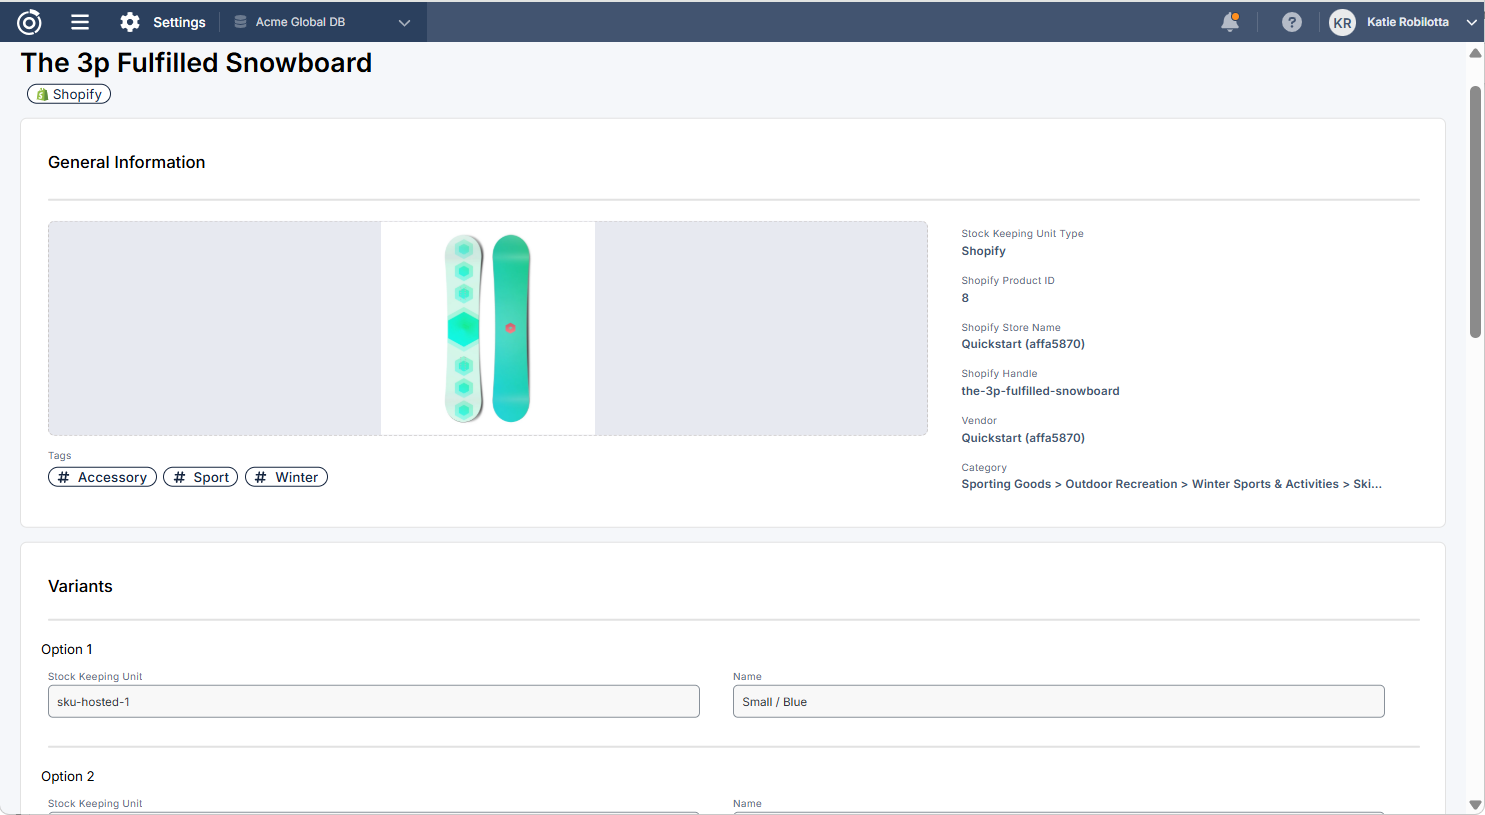The width and height of the screenshot is (1485, 815).
Task: Expand the Acme Global DB dropdown
Action: point(404,22)
